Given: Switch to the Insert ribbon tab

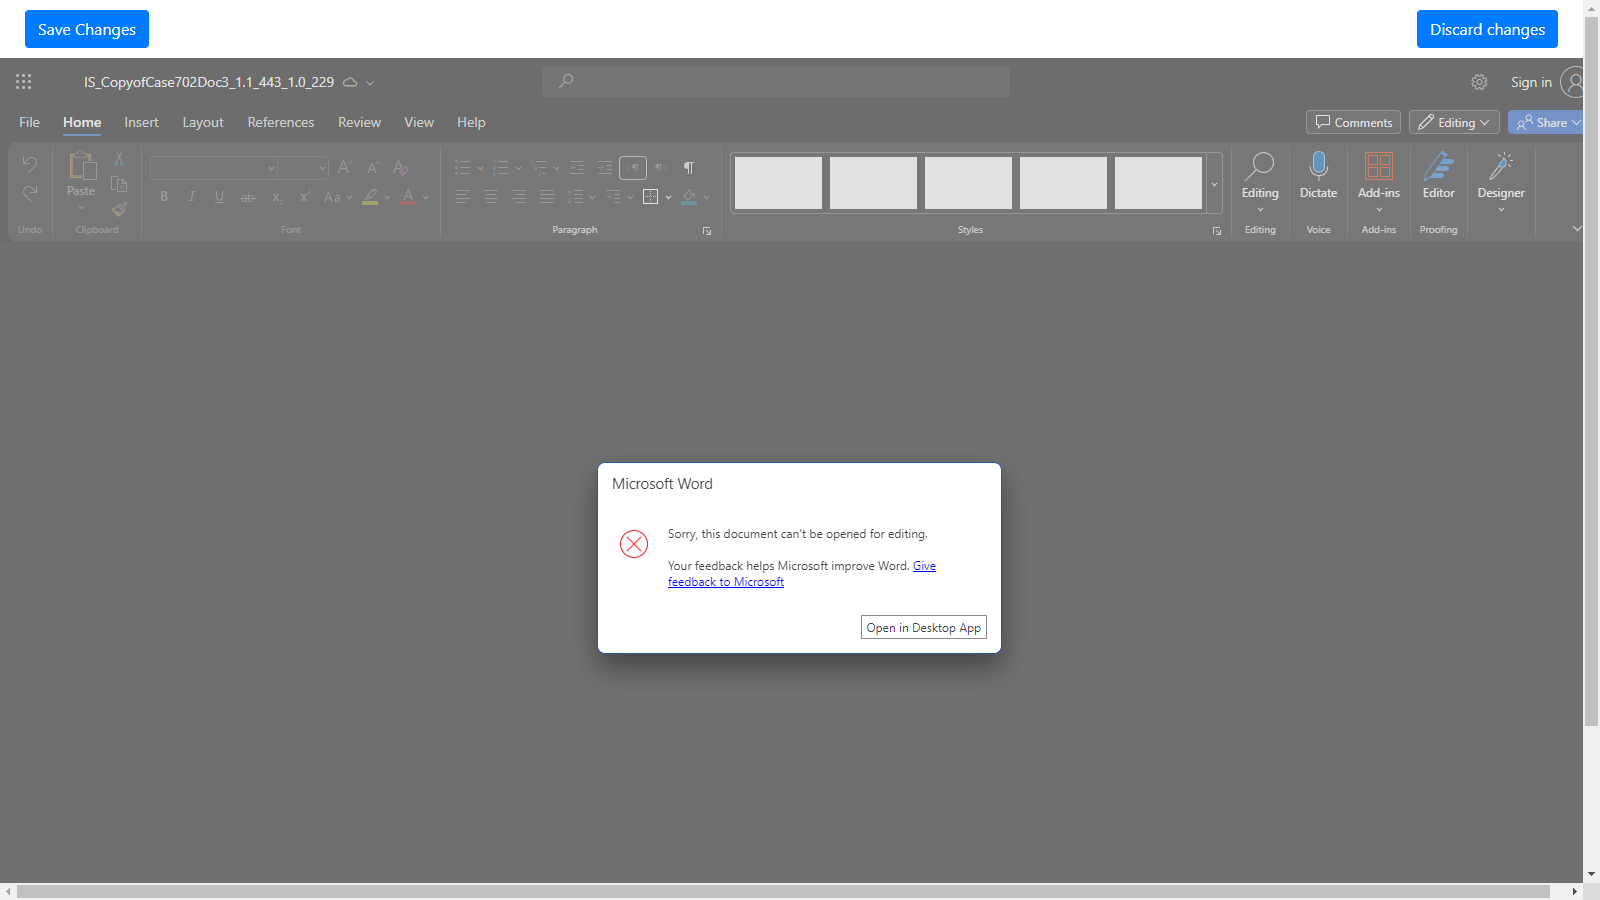Looking at the screenshot, I should tap(141, 122).
